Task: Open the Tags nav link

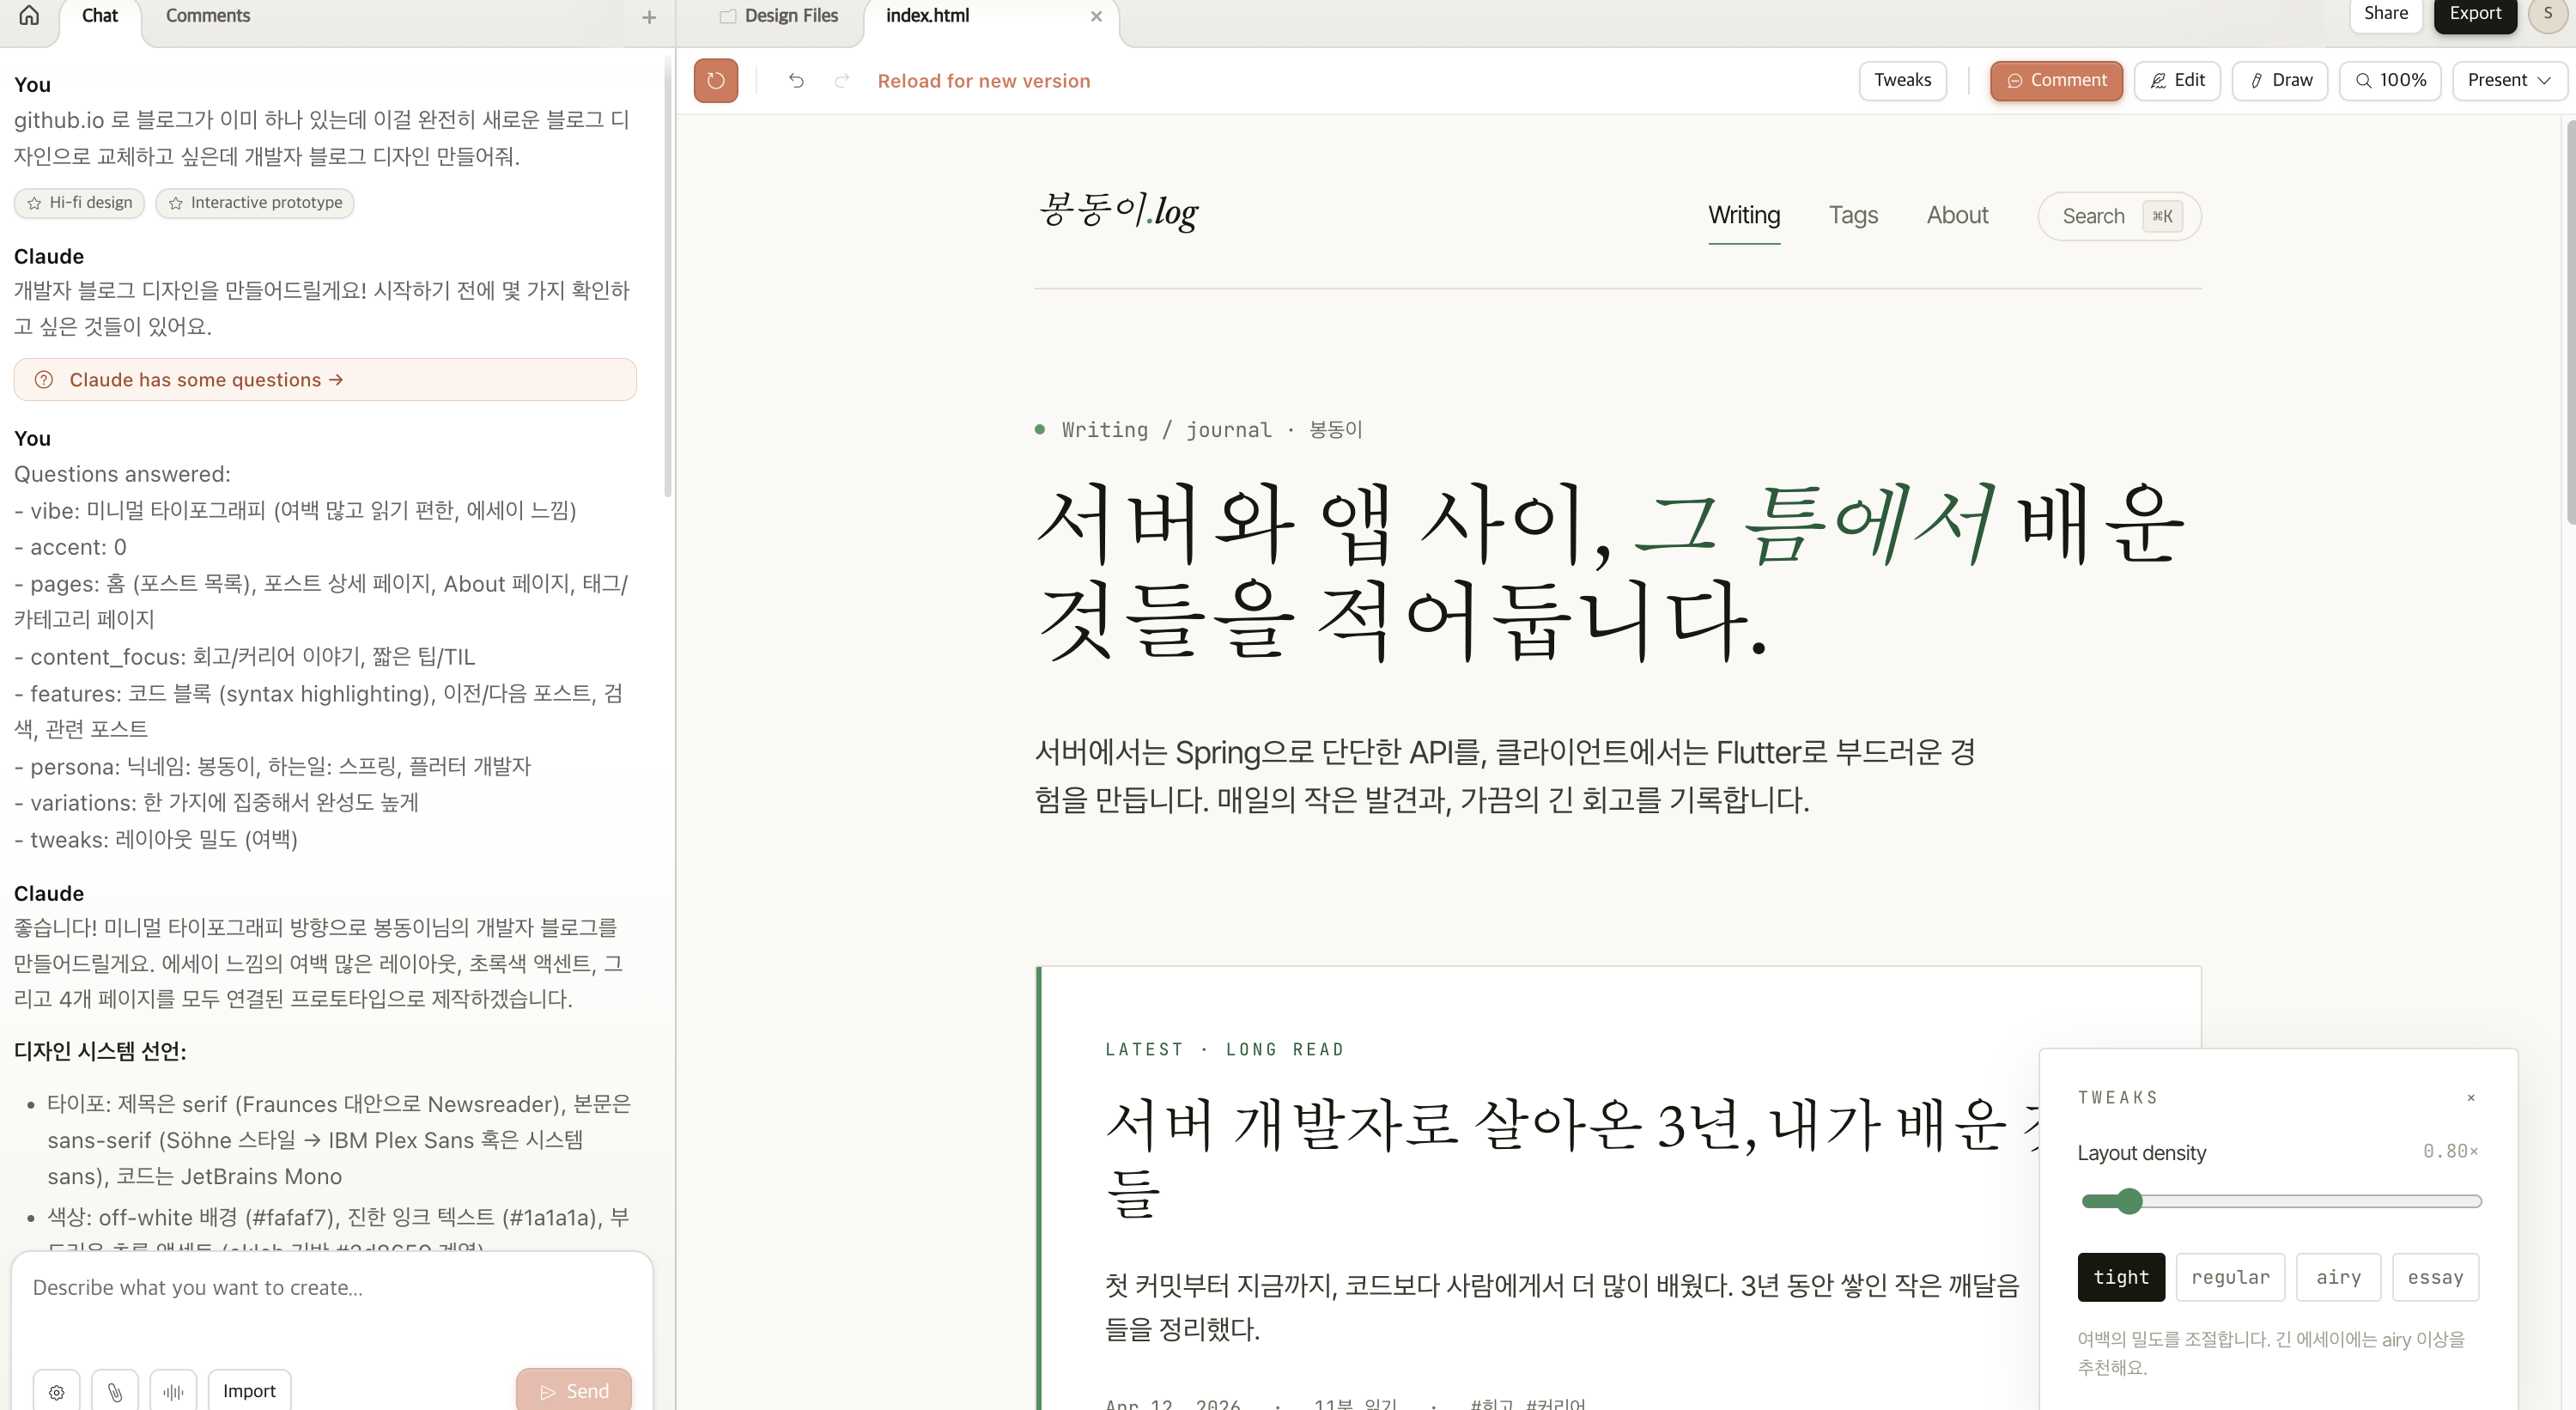Action: click(x=1853, y=216)
